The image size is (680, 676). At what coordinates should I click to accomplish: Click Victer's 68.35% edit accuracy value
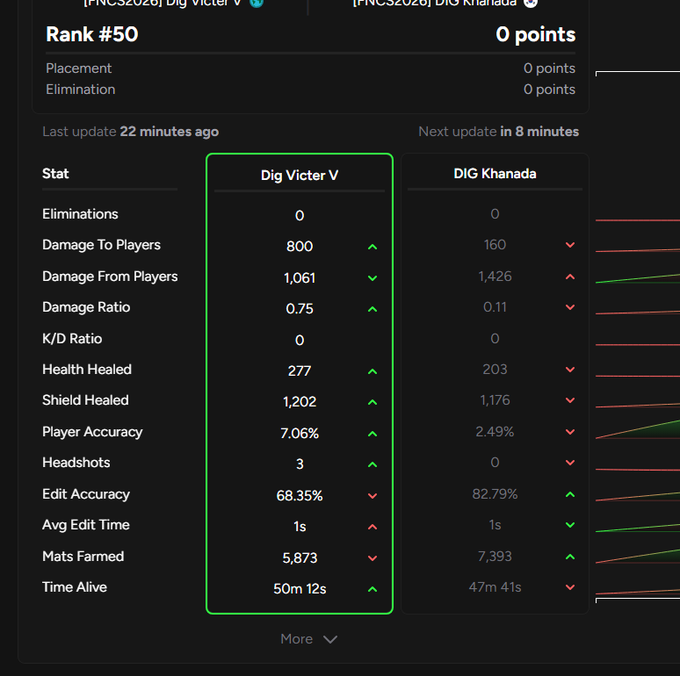(x=299, y=496)
